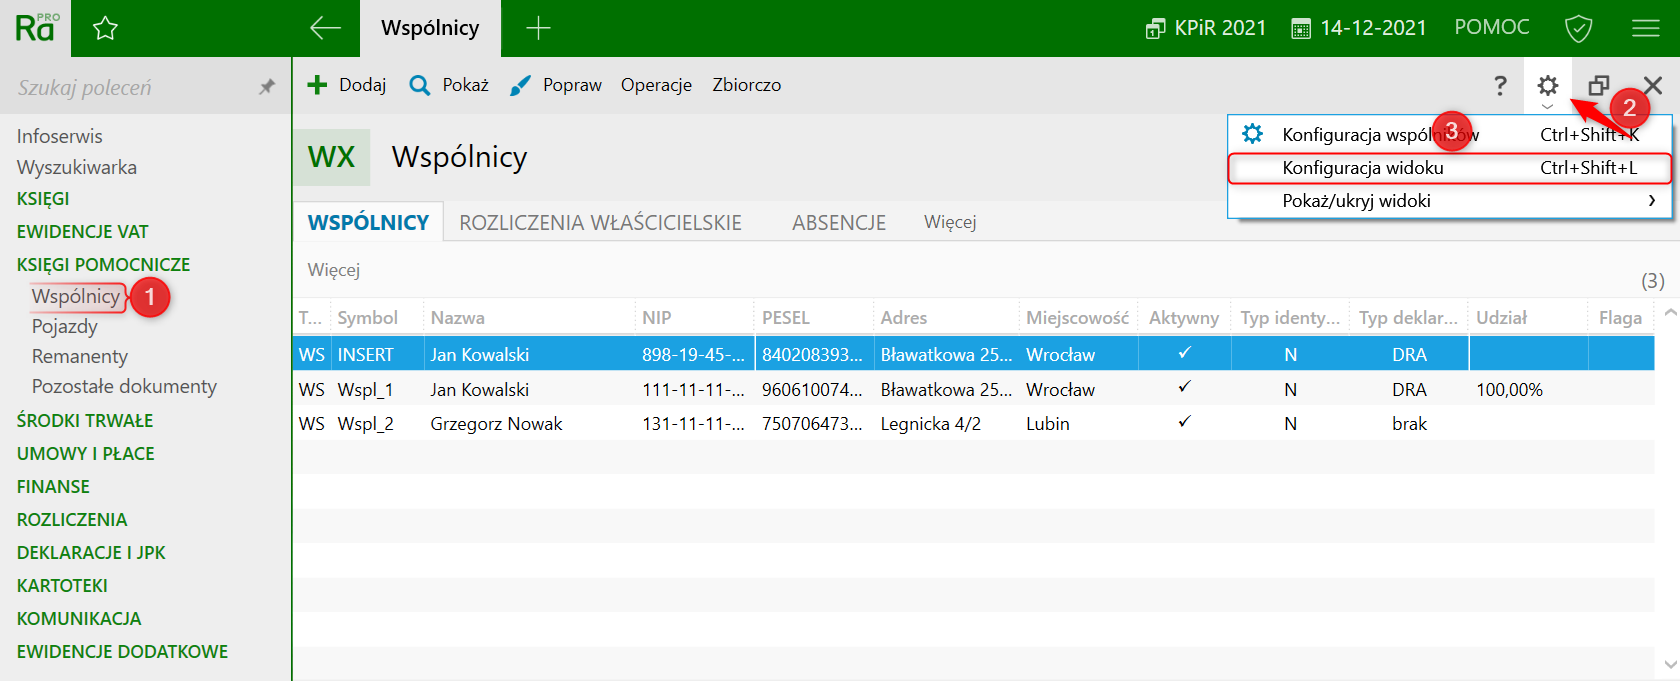This screenshot has width=1680, height=681.
Task: Click the favorites star icon
Action: coord(105,29)
